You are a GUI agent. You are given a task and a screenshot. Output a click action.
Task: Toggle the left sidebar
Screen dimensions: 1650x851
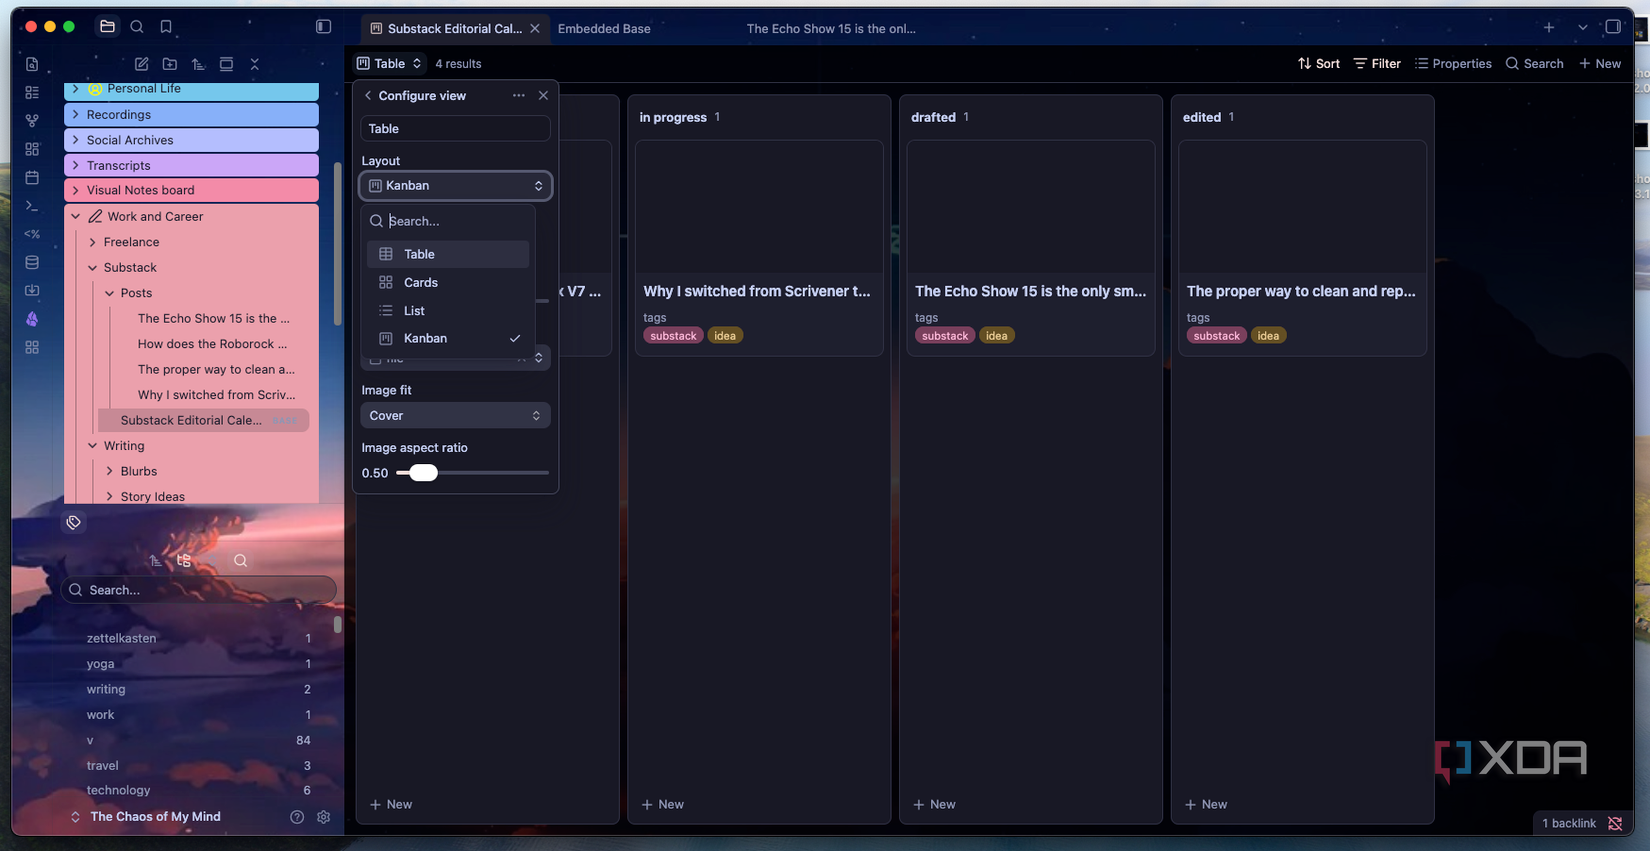[323, 27]
